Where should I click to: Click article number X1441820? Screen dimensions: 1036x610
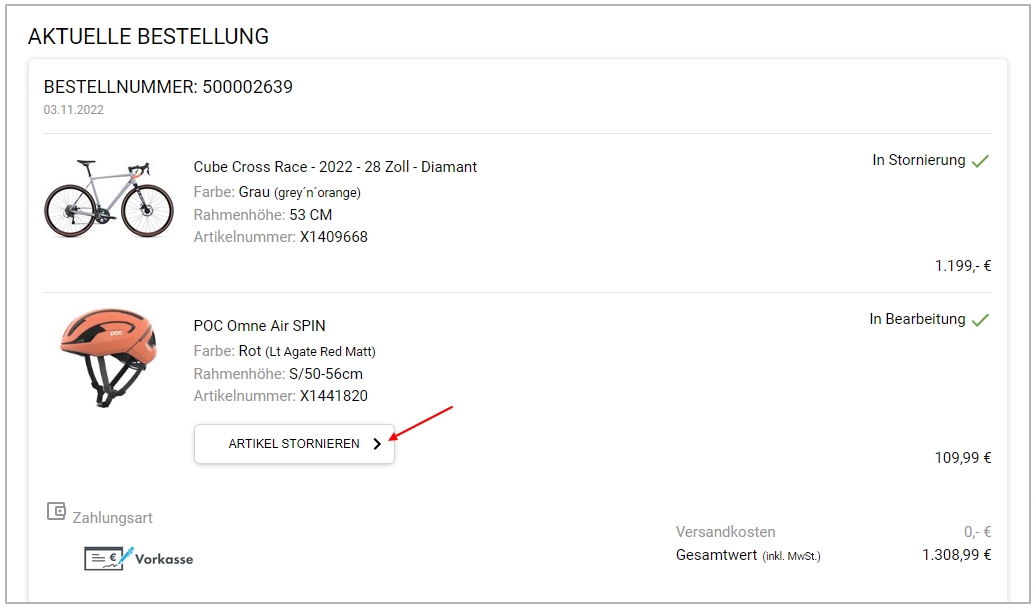[x=334, y=396]
